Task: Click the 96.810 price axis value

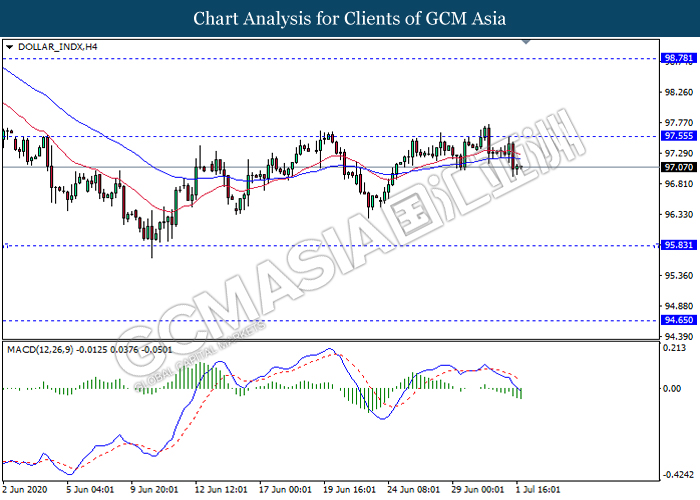Action: tap(679, 184)
